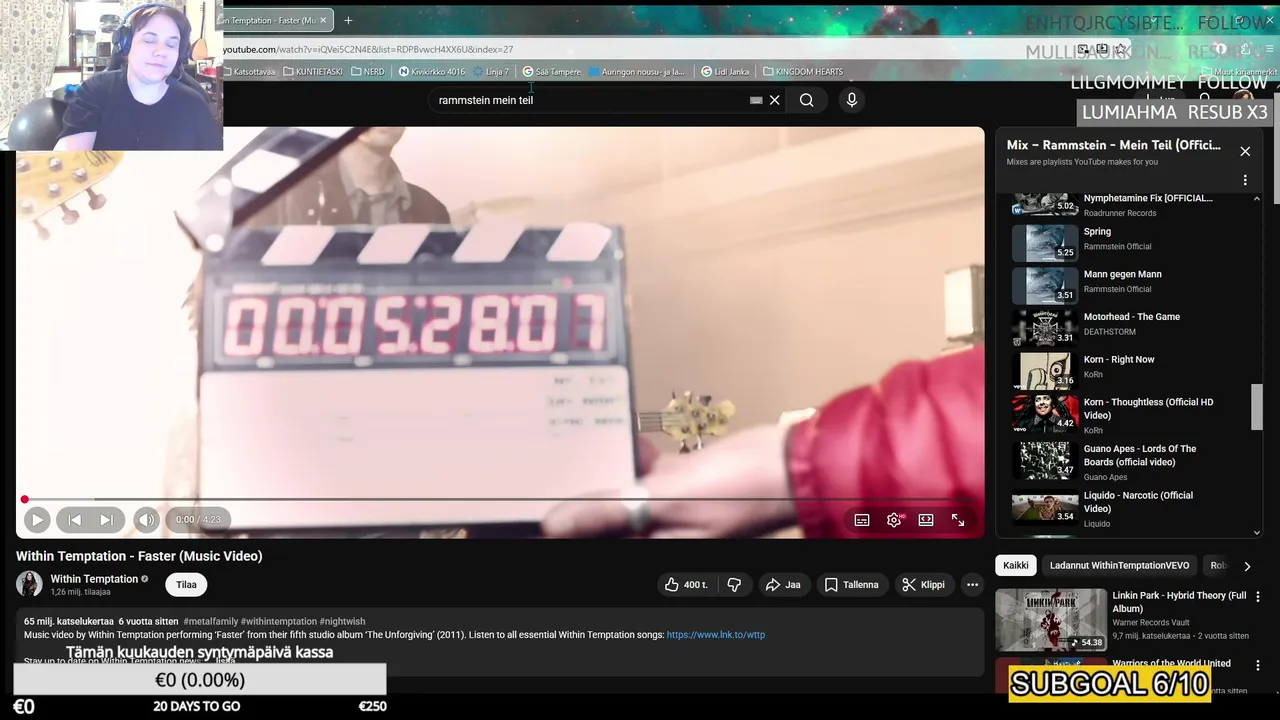Open Mix playlist options menu
Screen dimensions: 1280x720
pyautogui.click(x=1245, y=180)
